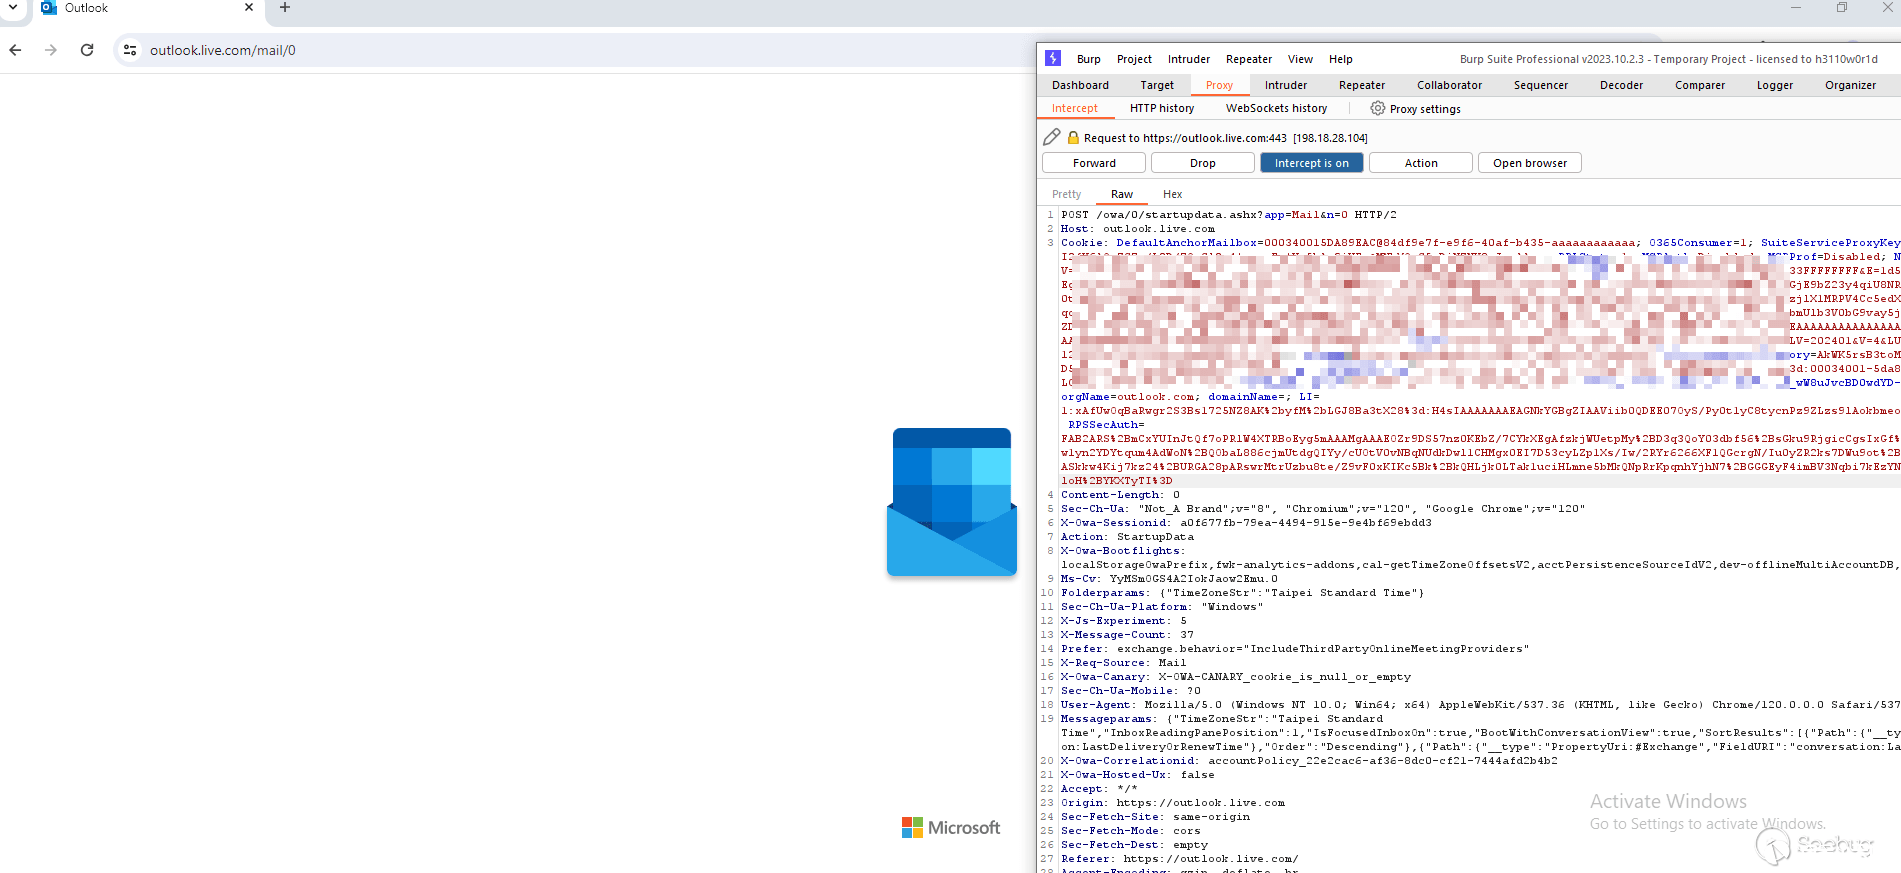
Task: Click the pencil edit icon beside request
Action: (1052, 137)
